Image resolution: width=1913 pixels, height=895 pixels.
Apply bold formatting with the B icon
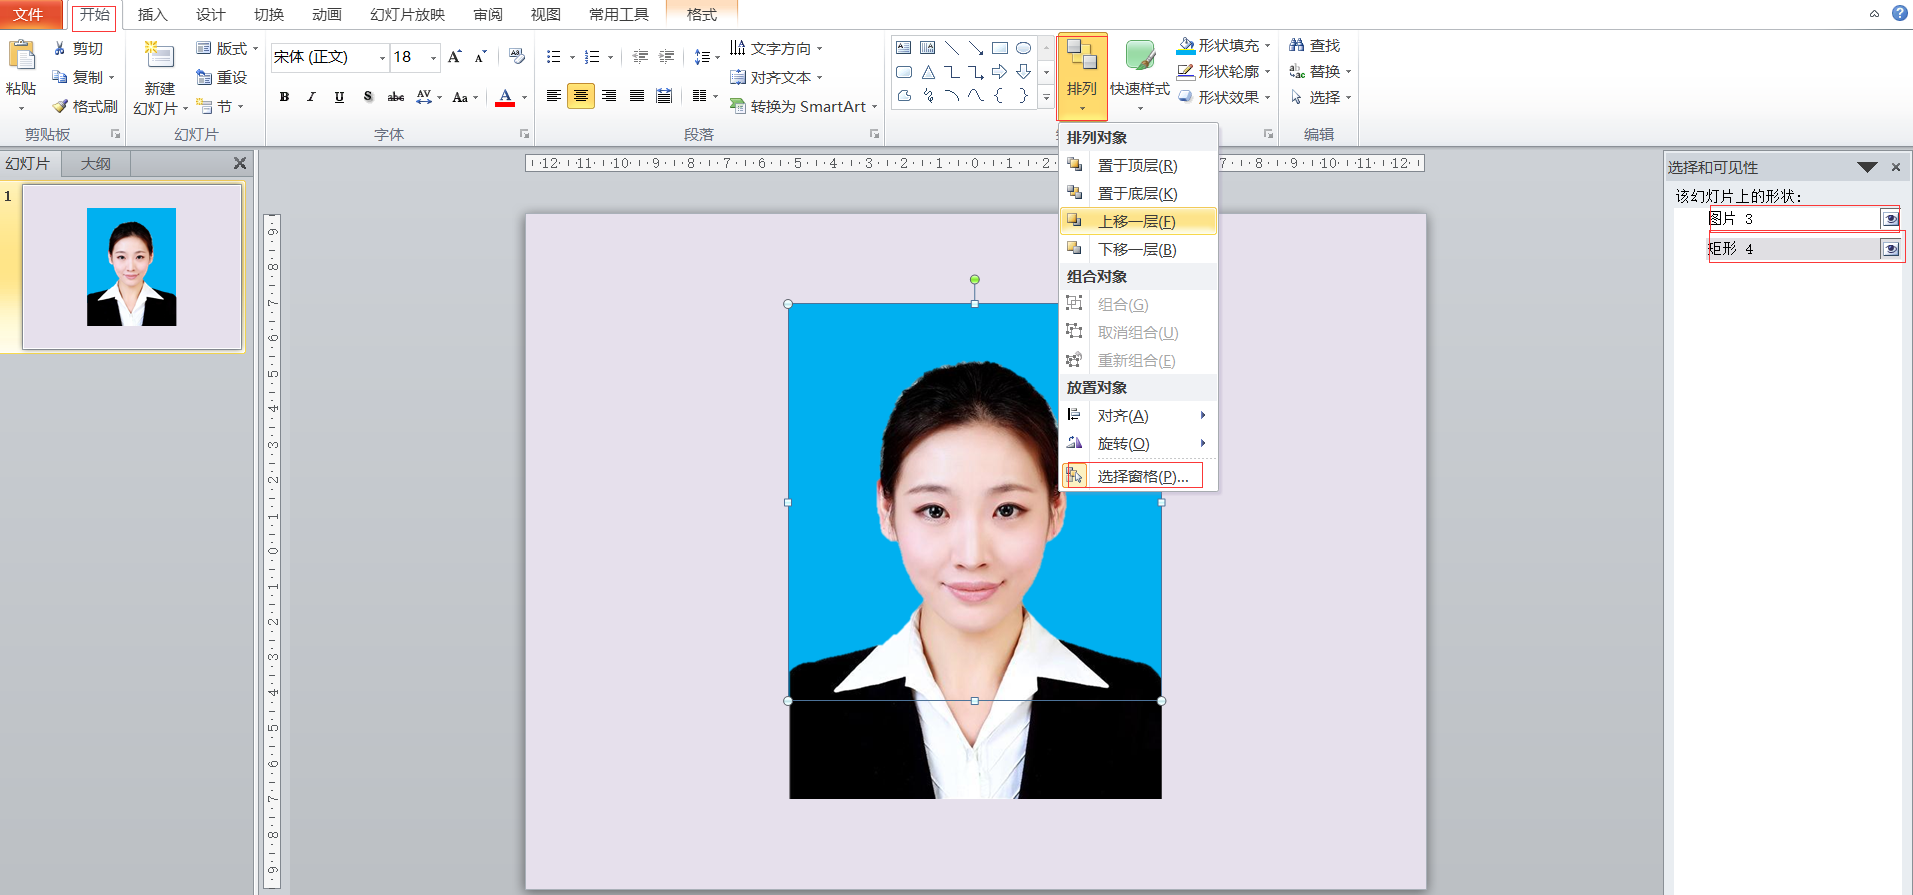[x=285, y=97]
